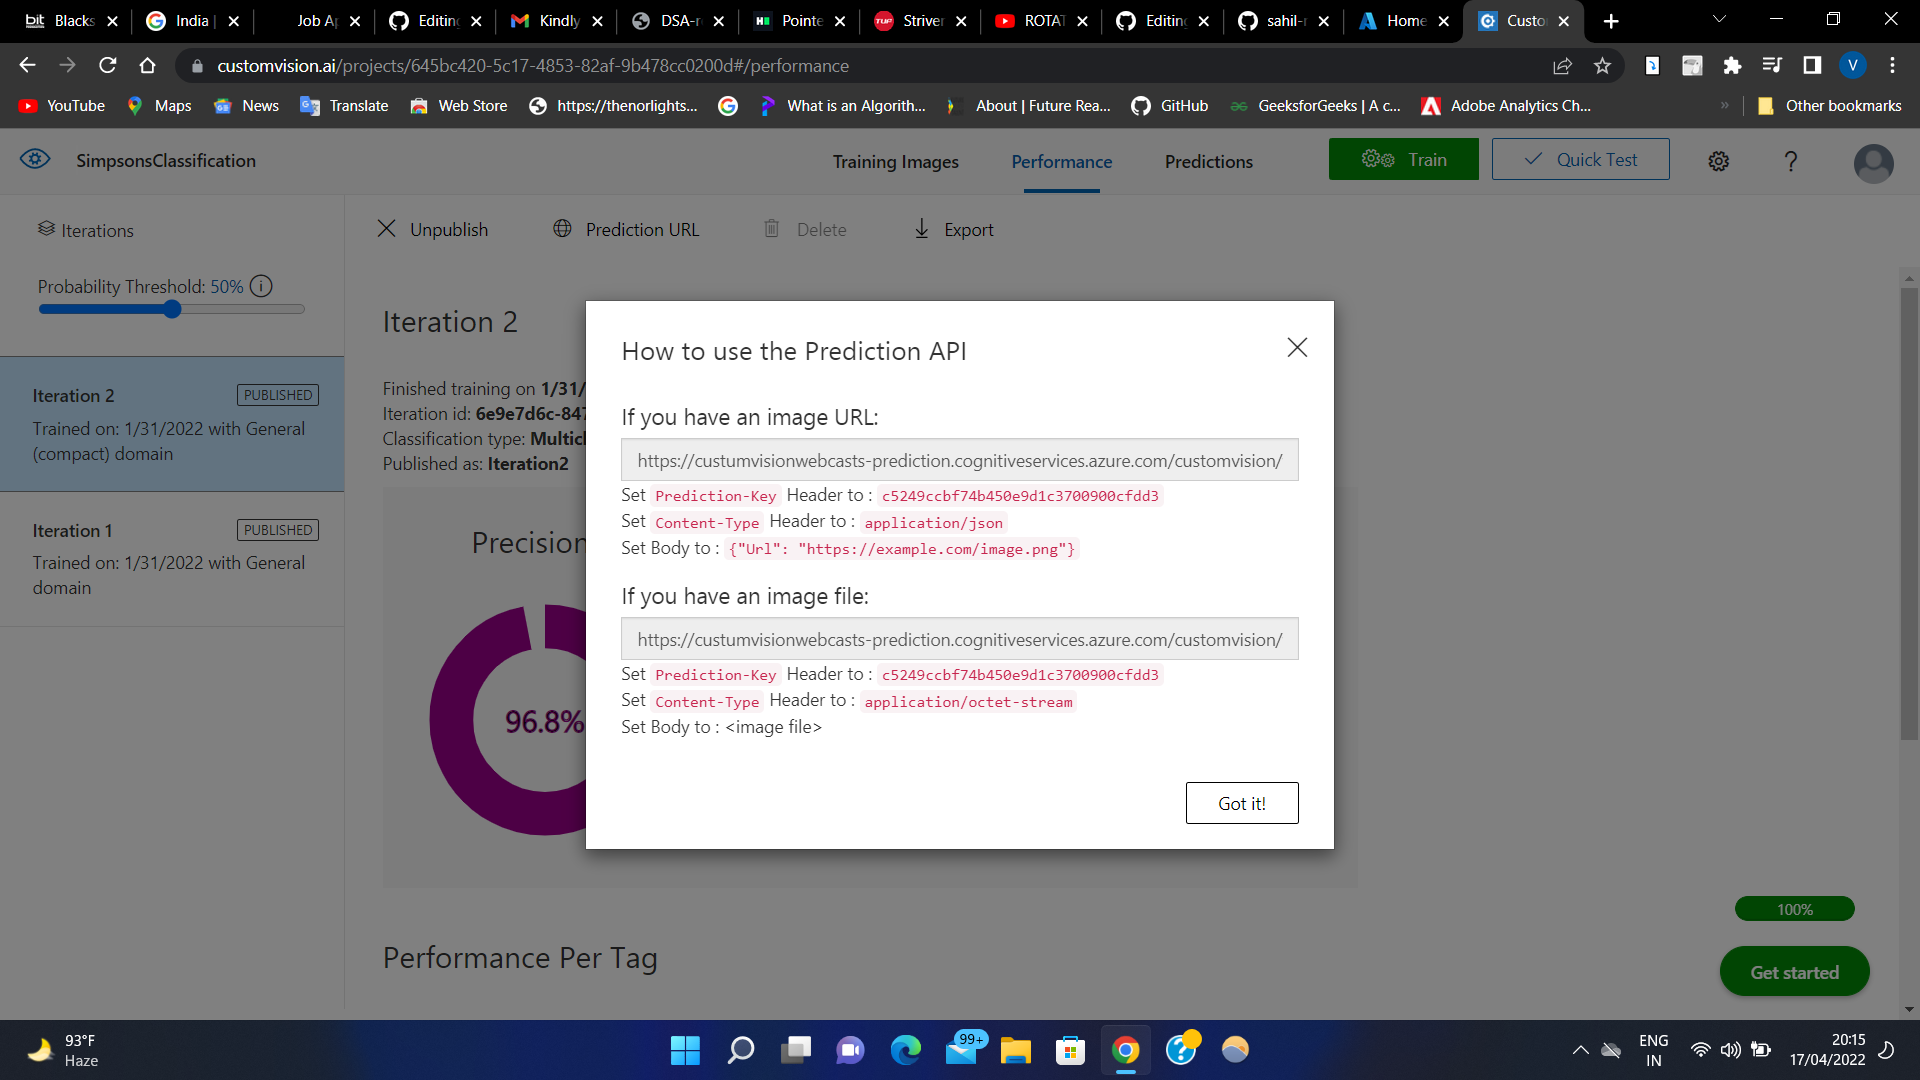Click the Unpublish option
The height and width of the screenshot is (1080, 1920).
(432, 229)
